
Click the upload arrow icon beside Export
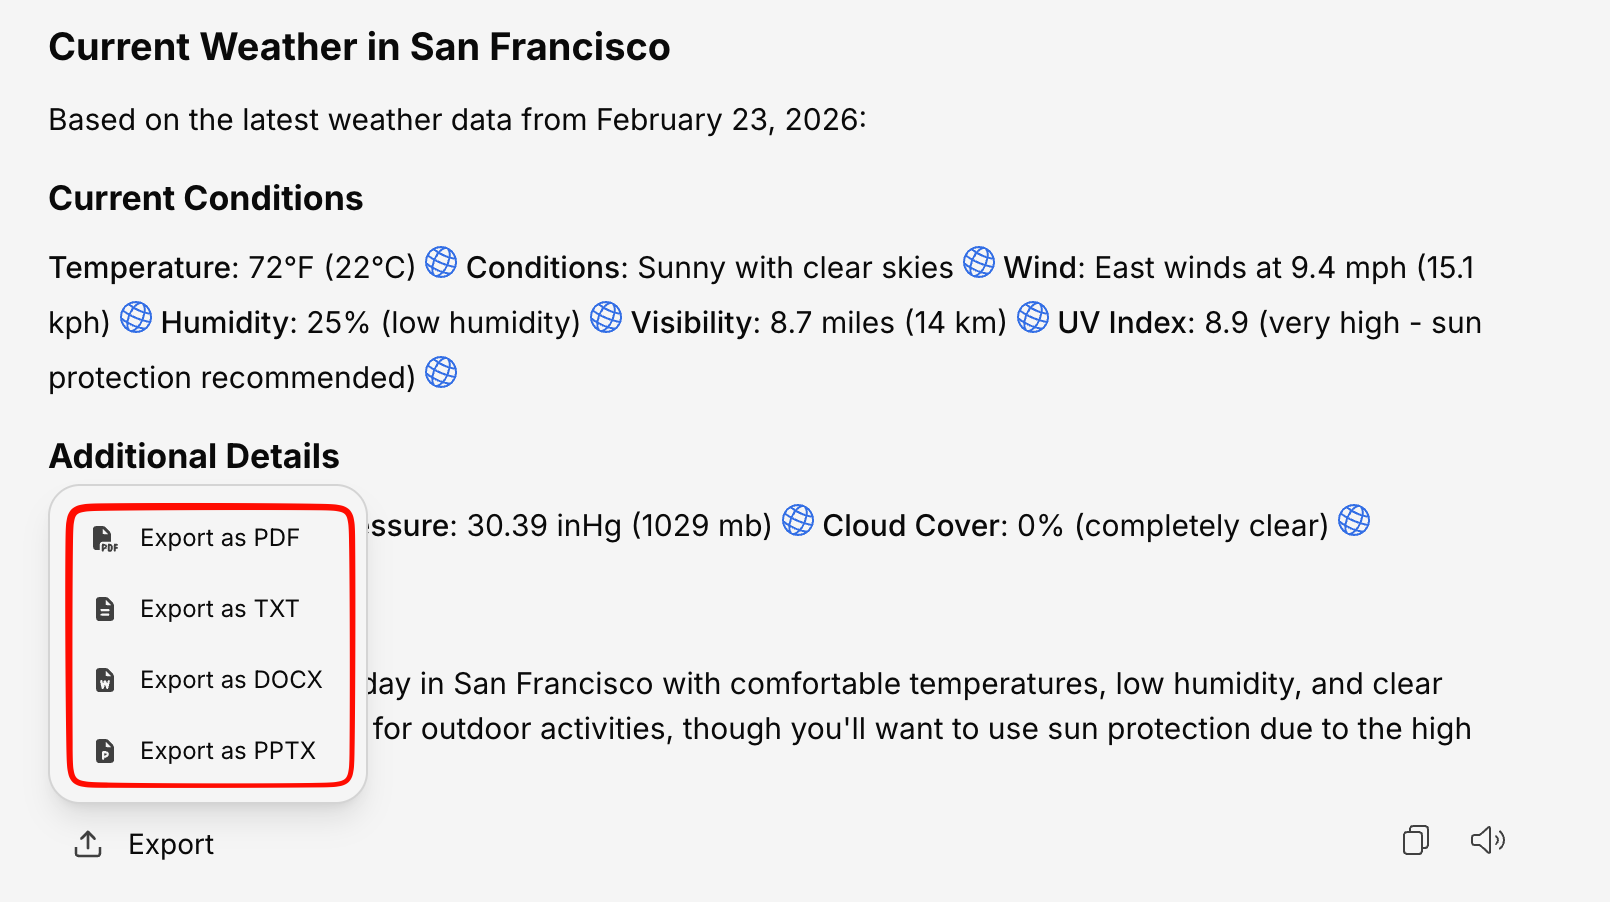(88, 845)
